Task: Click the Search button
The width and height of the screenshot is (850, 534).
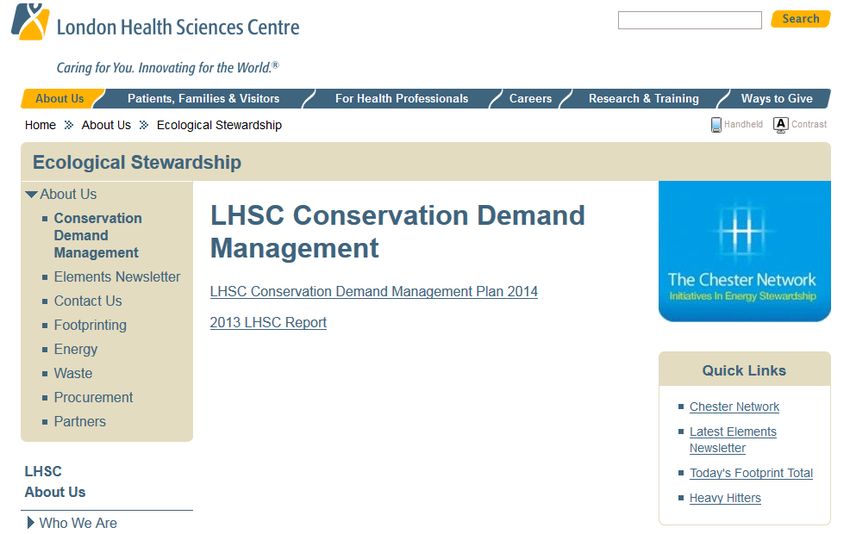Action: tap(801, 19)
